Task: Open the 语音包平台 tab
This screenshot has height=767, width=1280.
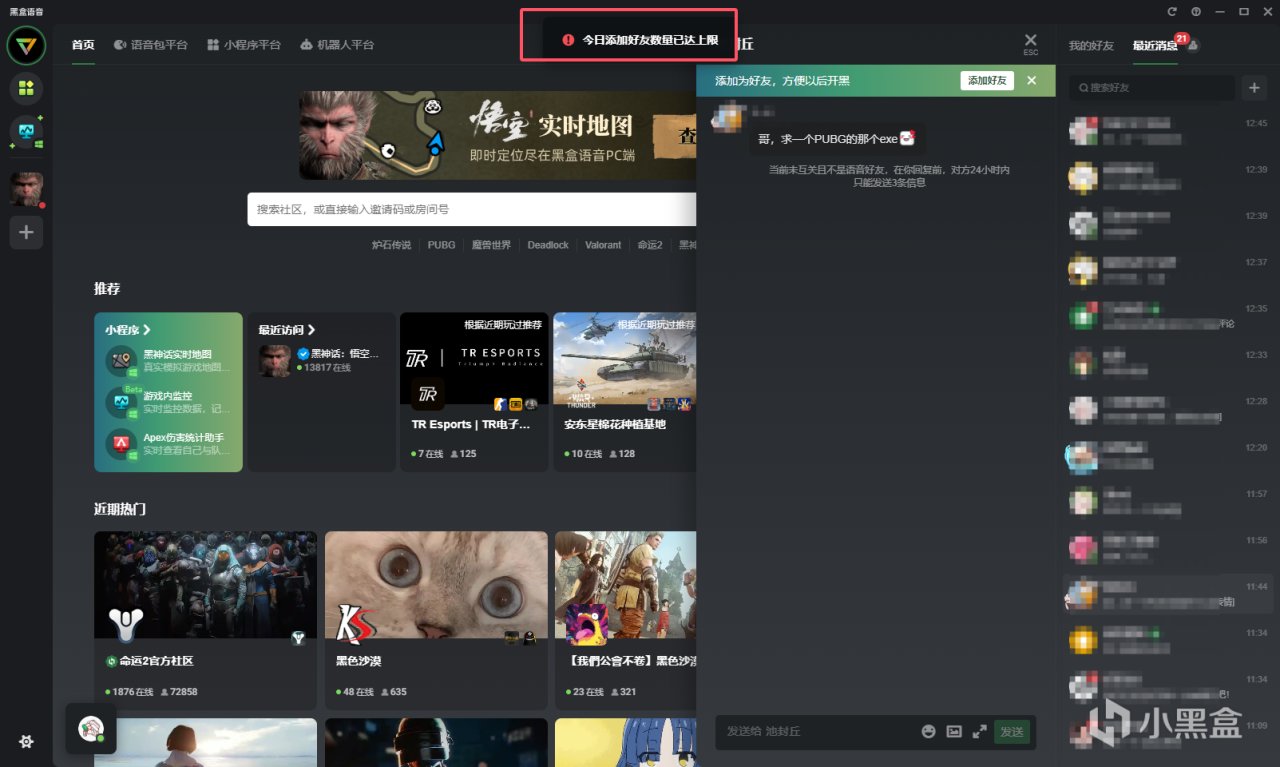Action: (x=151, y=45)
